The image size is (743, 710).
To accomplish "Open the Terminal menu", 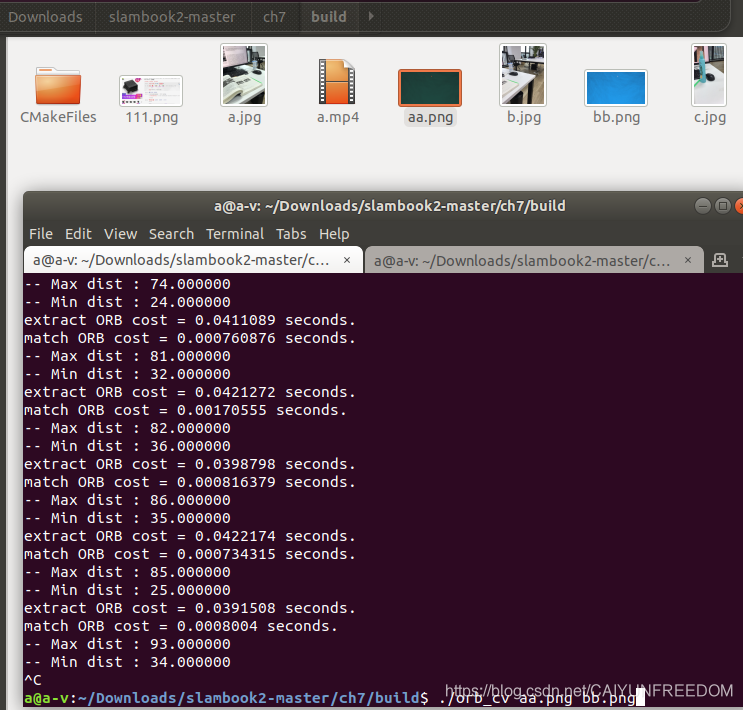I will click(x=235, y=234).
